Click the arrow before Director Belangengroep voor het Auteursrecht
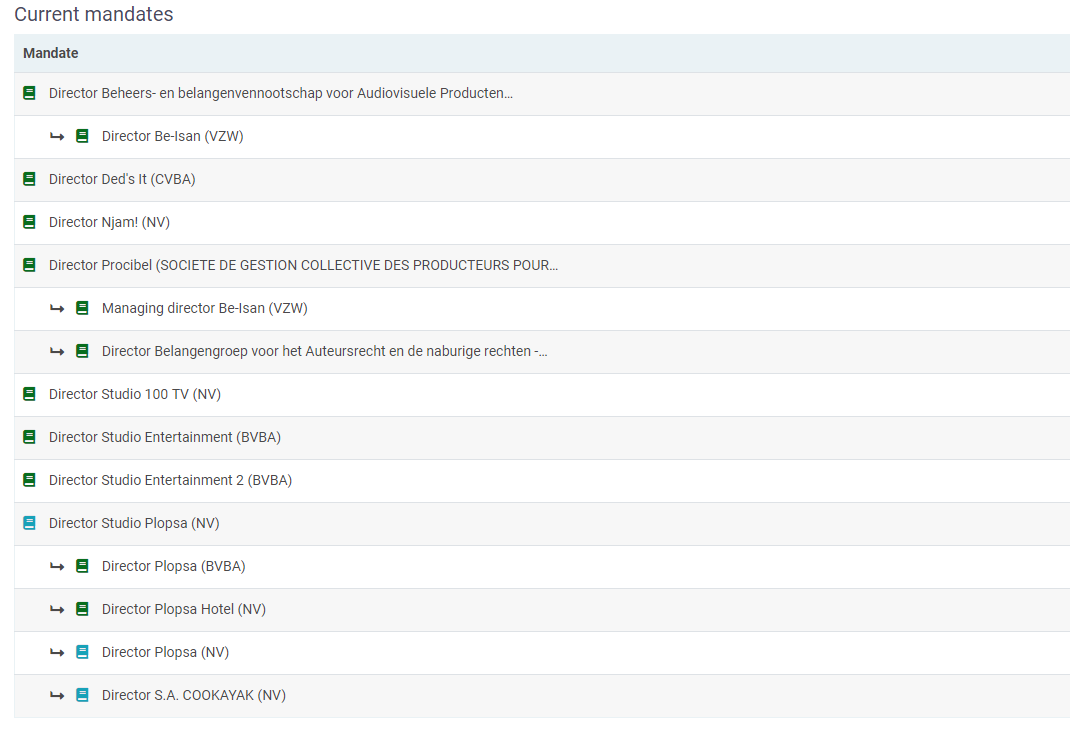Viewport: 1070px width, 730px height. 57,351
